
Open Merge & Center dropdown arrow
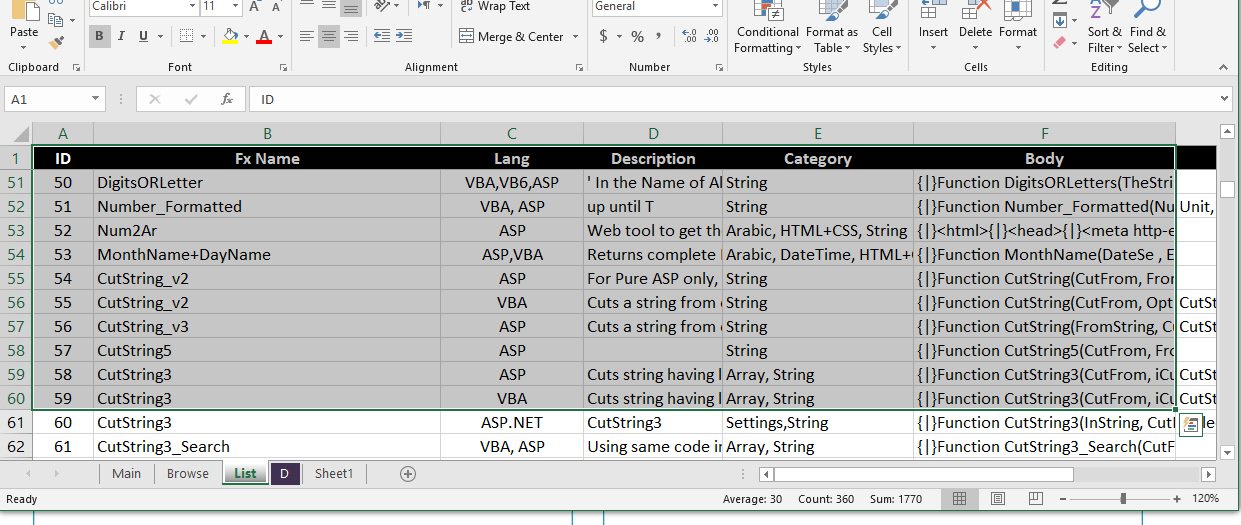(575, 37)
